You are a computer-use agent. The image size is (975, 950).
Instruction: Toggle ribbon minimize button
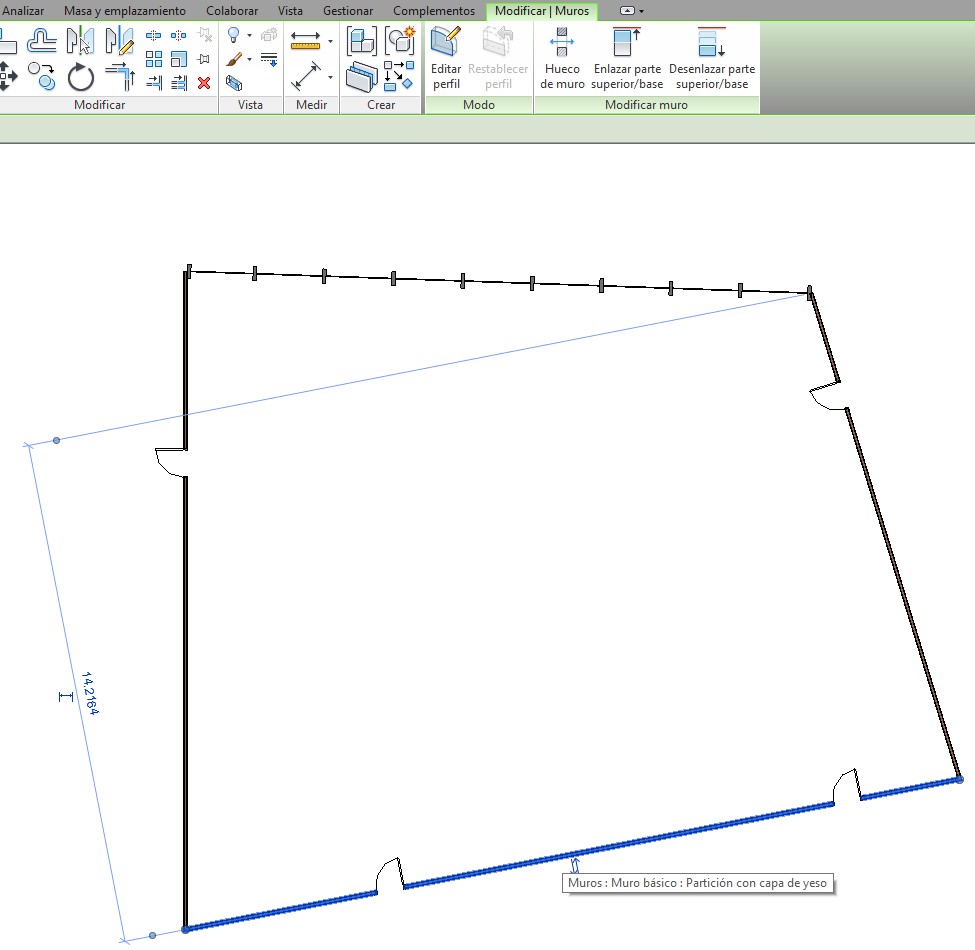coord(631,10)
